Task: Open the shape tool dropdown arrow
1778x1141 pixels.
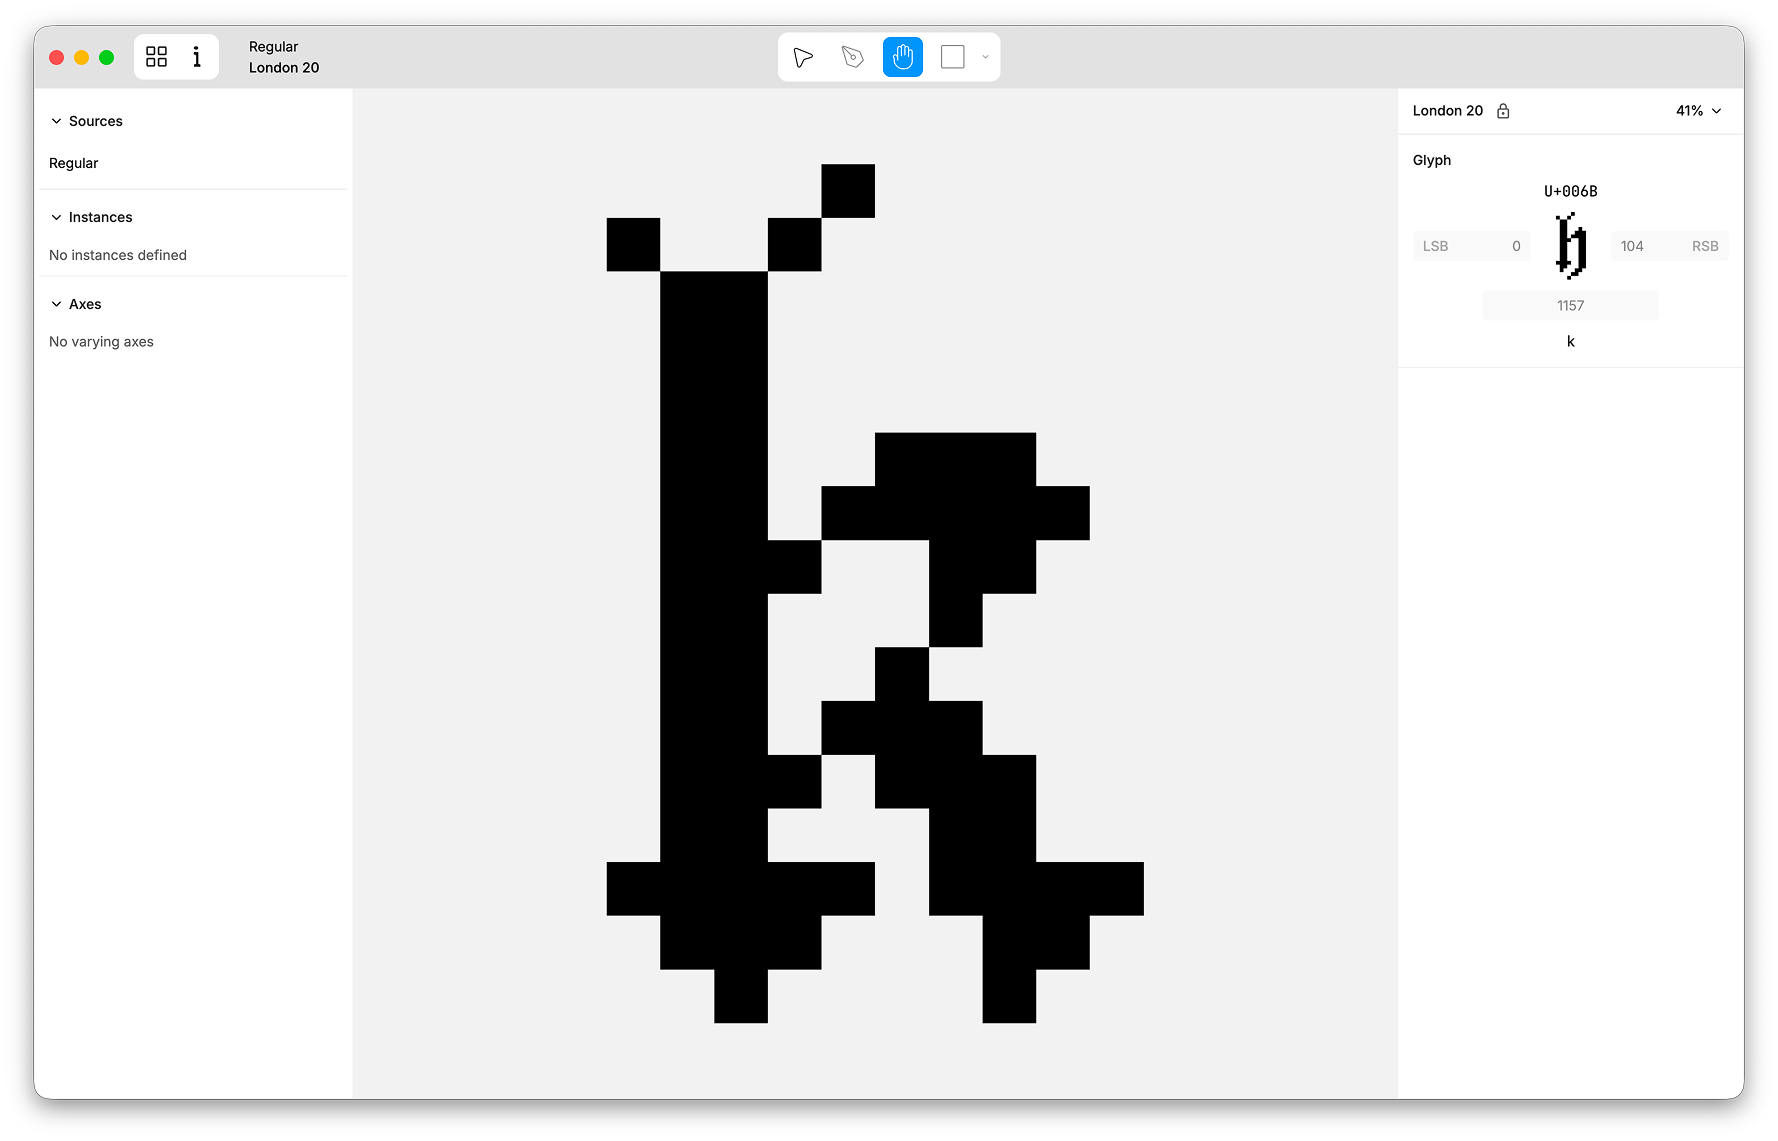Action: (x=985, y=57)
